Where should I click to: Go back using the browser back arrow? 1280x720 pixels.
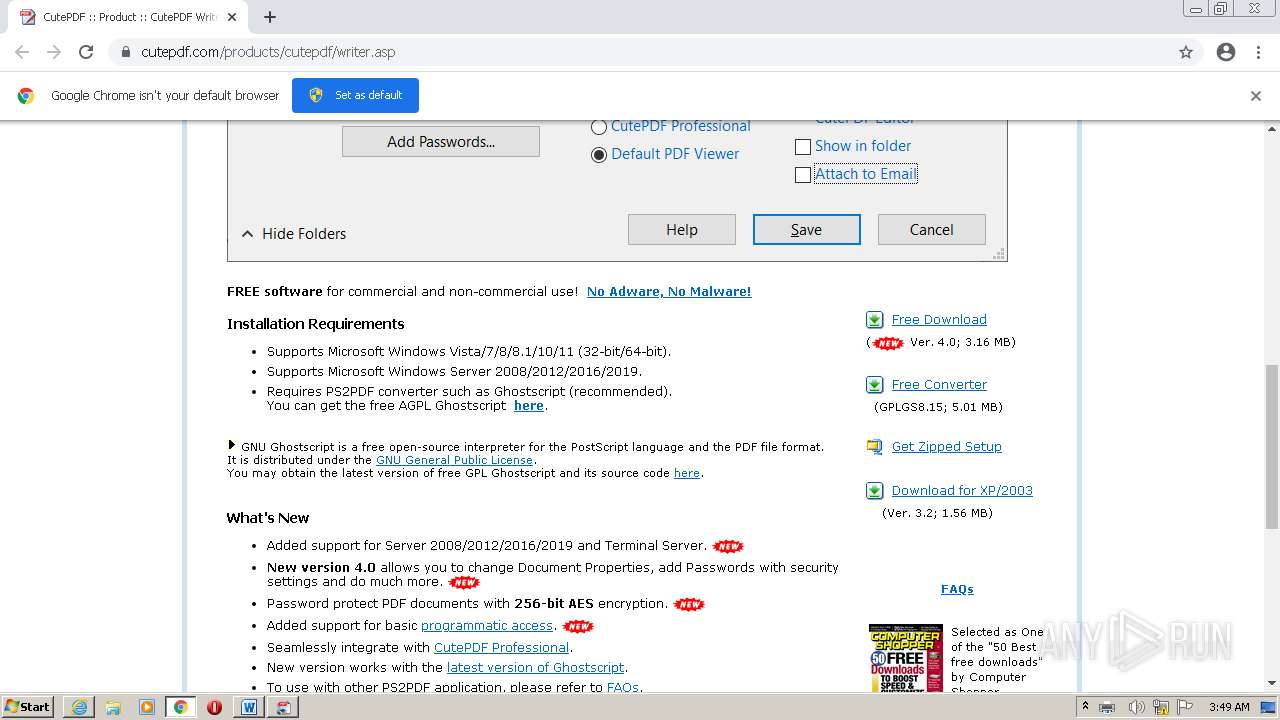click(x=22, y=52)
